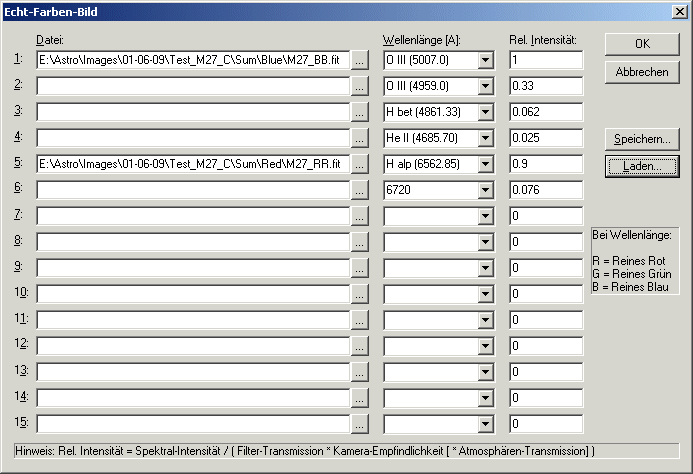Screen dimensions: 693x474
Task: Click the relative intensity field showing 0.33
Action: click(545, 86)
